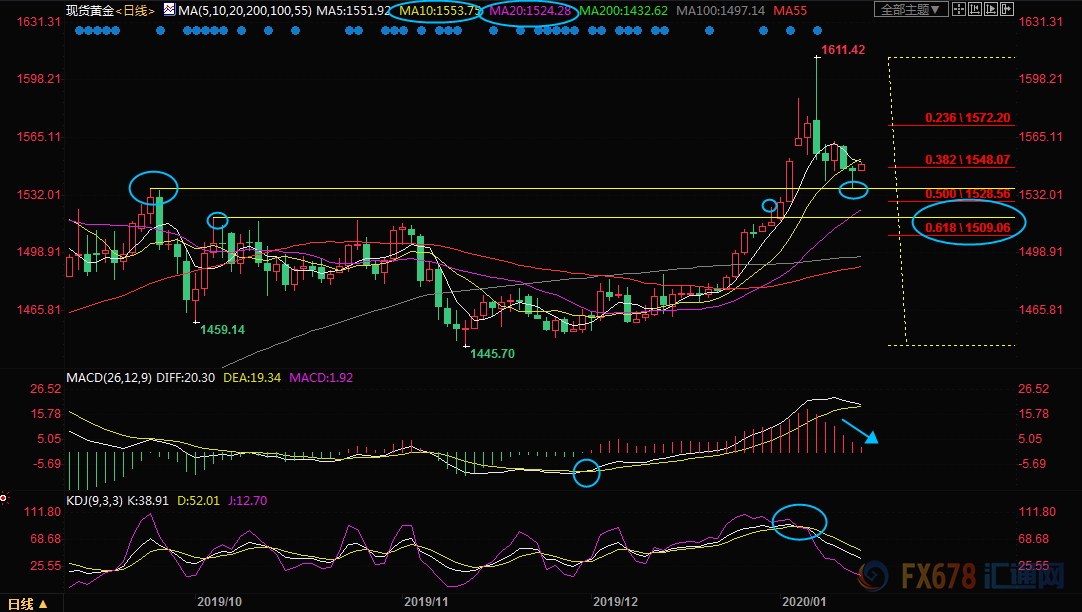Click the MACD(26,12,9) indicator label
Screen dimensions: 1082x612
(108, 378)
